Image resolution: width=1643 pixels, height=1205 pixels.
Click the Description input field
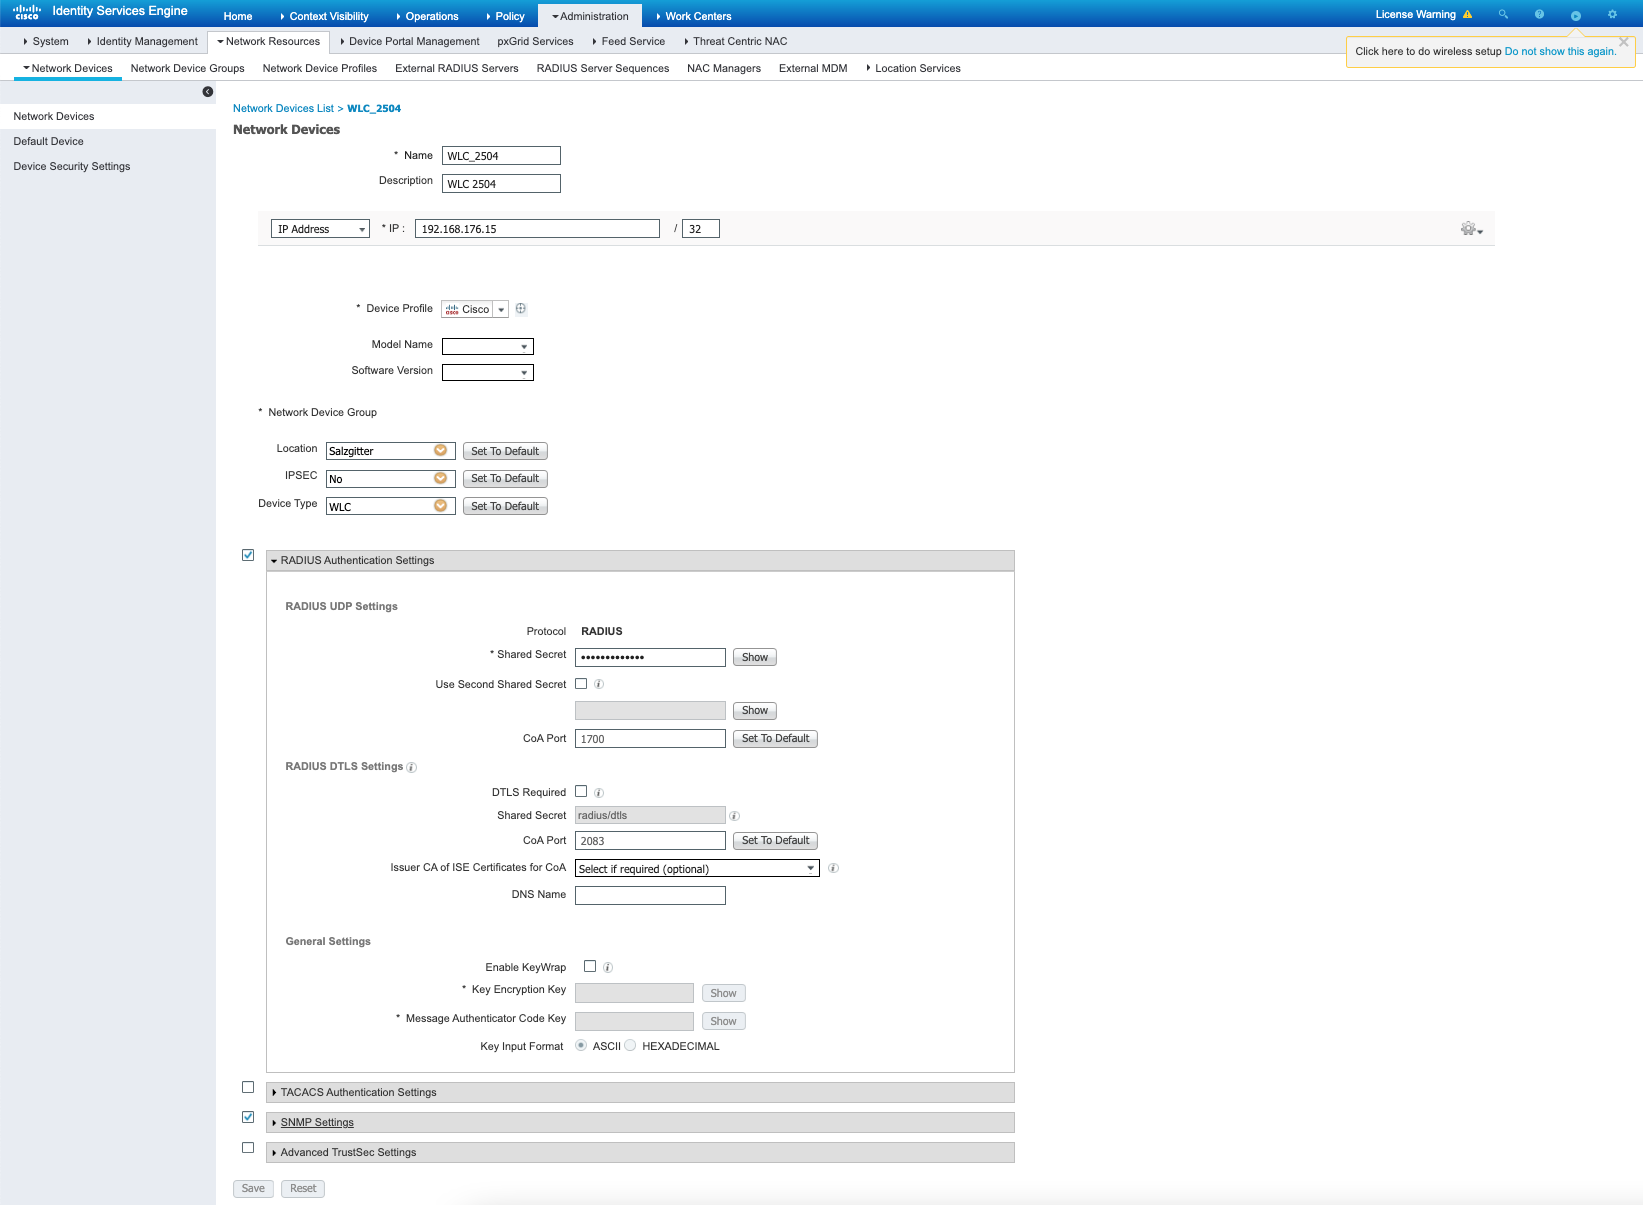point(501,184)
